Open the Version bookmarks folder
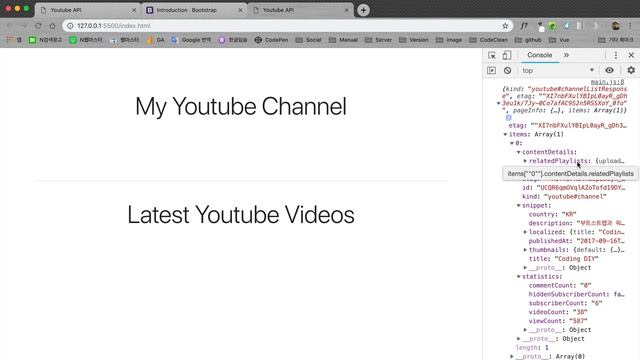 click(x=414, y=40)
